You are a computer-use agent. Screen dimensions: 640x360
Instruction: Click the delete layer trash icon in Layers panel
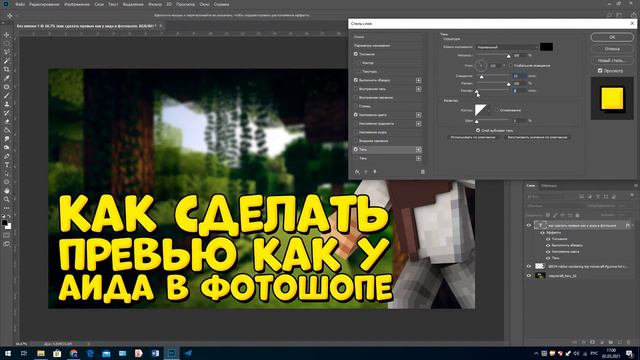[x=629, y=342]
